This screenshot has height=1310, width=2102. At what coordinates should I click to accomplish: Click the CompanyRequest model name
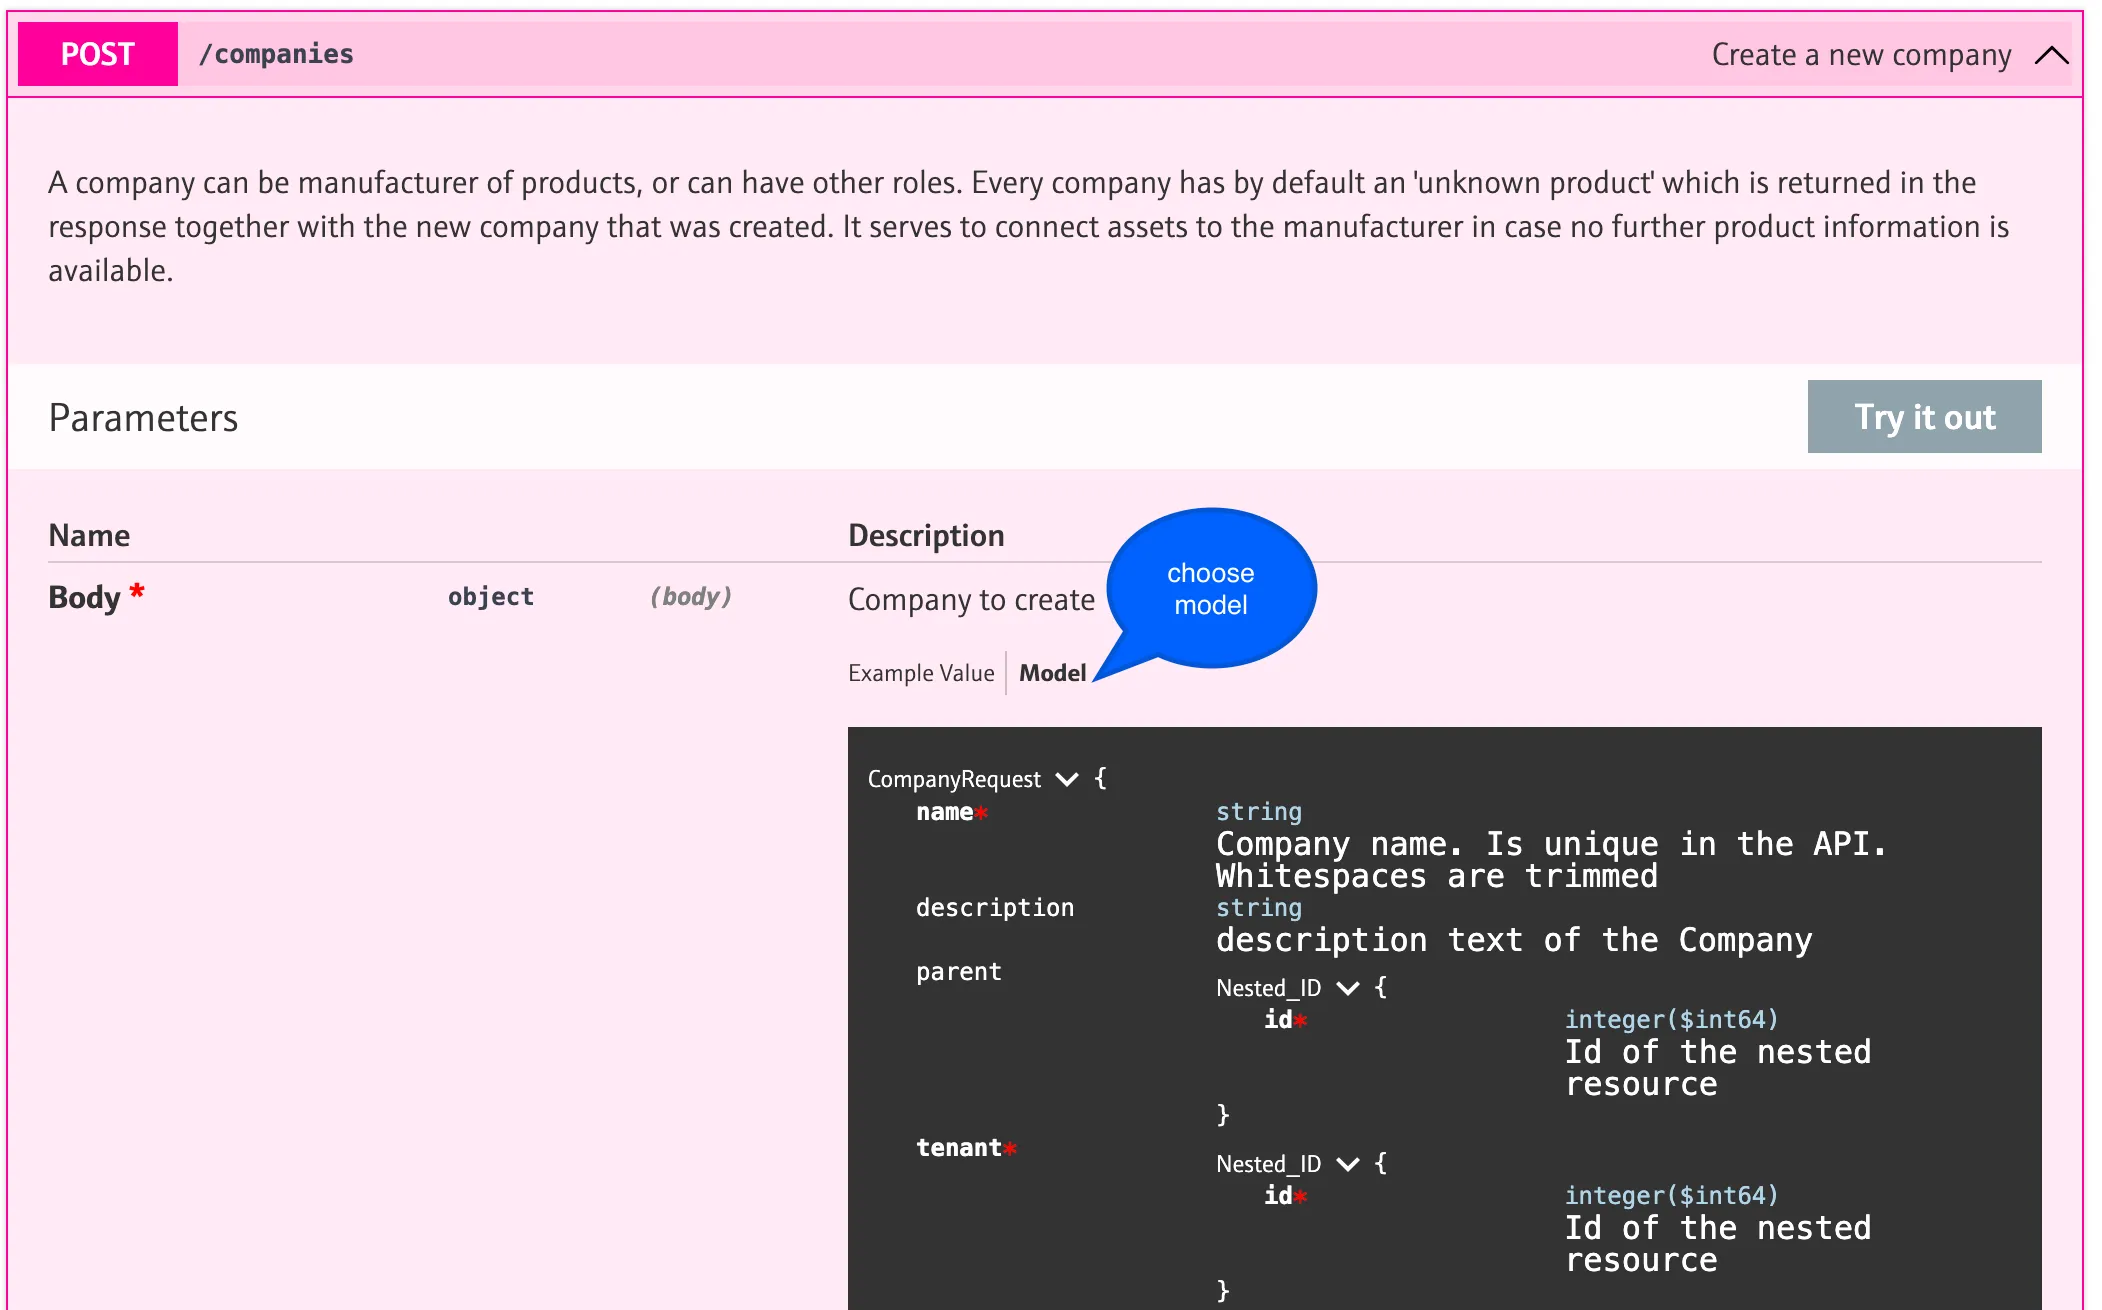point(954,779)
